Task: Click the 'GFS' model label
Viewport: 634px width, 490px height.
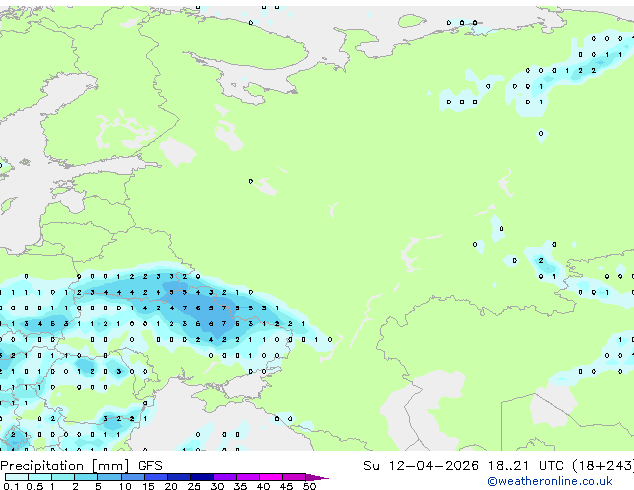Action: pos(150,466)
